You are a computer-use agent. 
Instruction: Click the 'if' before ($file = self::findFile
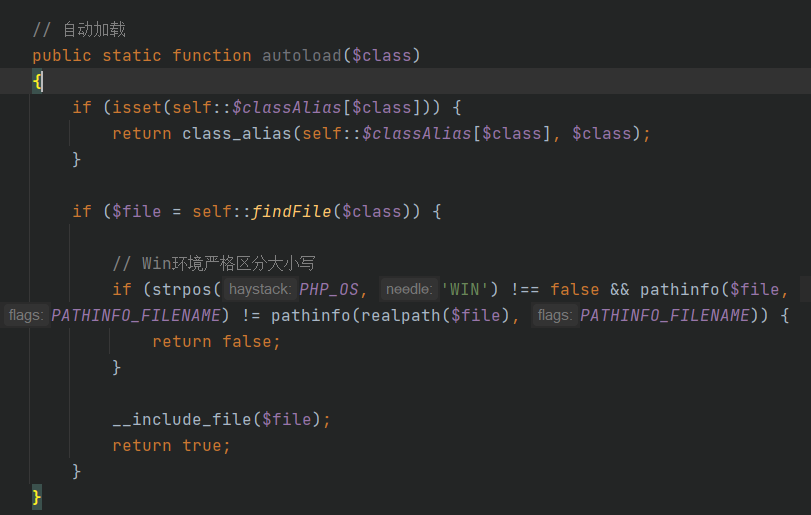pos(82,211)
